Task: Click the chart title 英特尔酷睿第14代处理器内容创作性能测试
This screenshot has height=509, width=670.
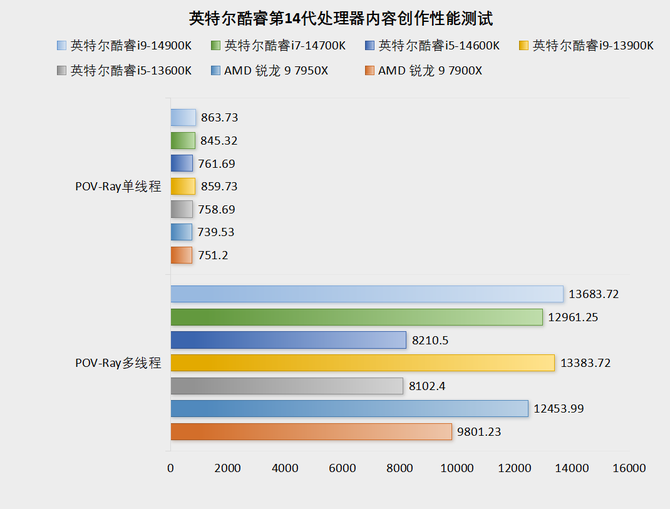Action: (341, 19)
